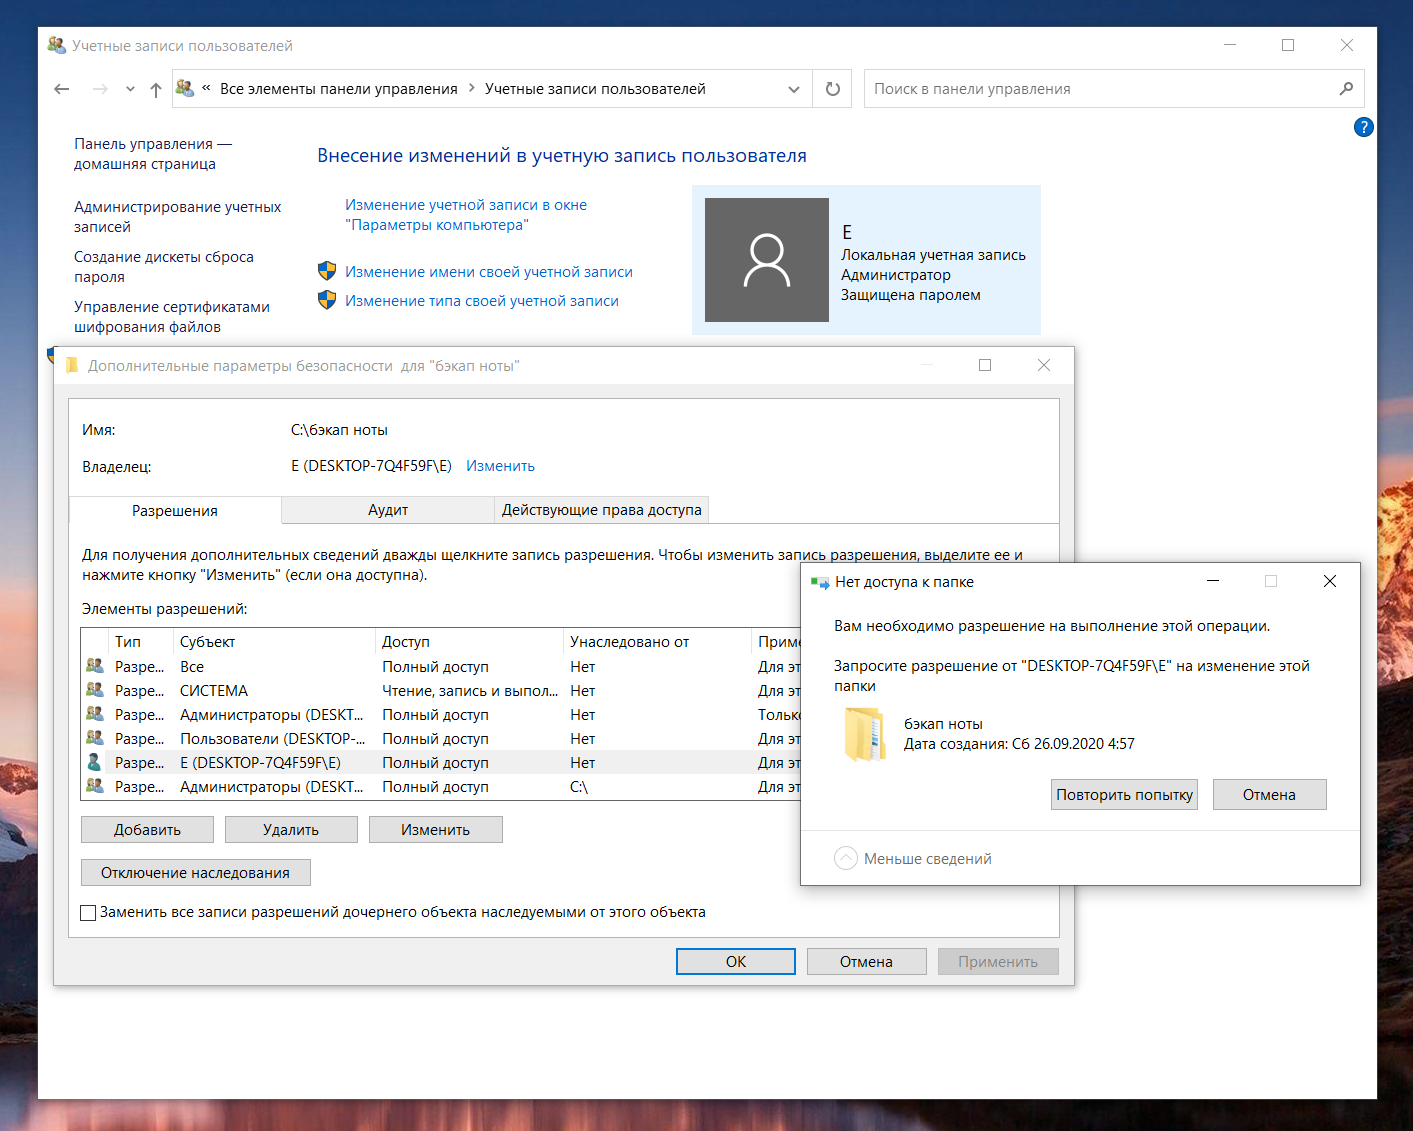The height and width of the screenshot is (1131, 1413).
Task: Open account administration link
Action: (x=178, y=217)
